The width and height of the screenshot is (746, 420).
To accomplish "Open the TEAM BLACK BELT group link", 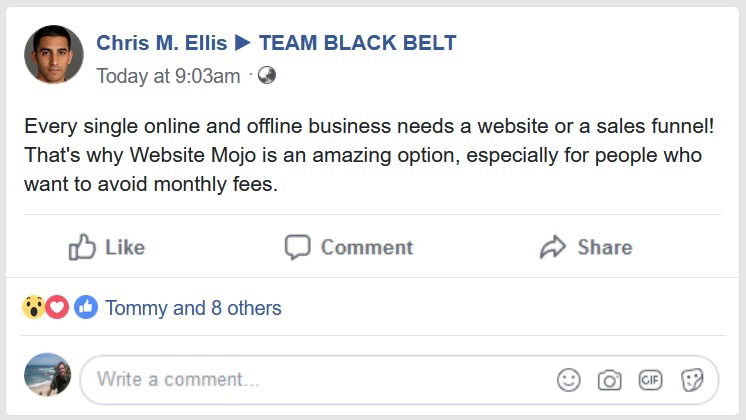I will point(357,43).
